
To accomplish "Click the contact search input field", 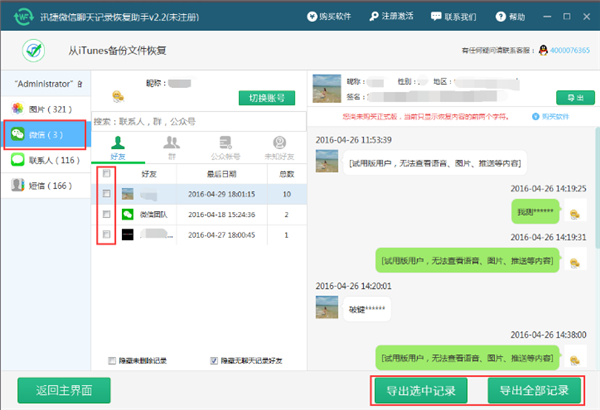I will [199, 121].
